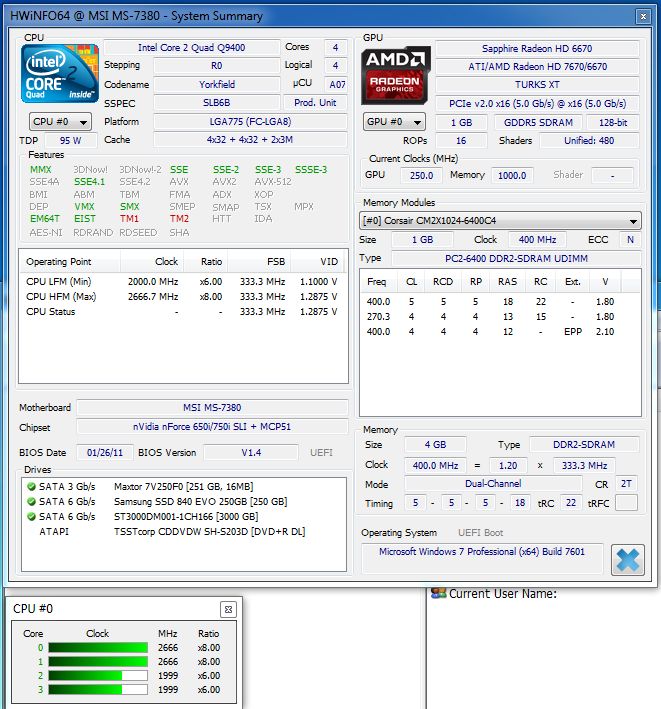
Task: Click the cache 4x32 + 4x32 + 2x3M field
Action: pyautogui.click(x=250, y=140)
